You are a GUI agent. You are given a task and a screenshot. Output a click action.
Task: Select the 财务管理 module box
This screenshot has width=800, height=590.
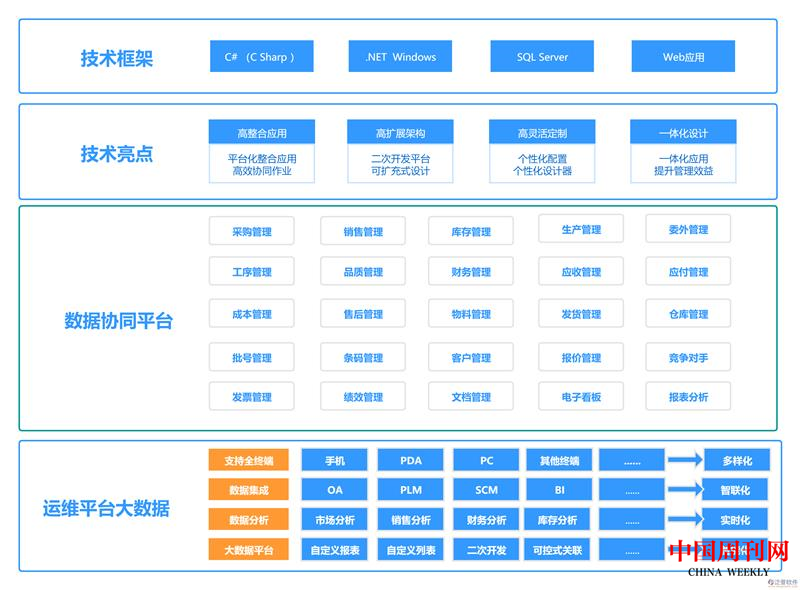point(471,272)
